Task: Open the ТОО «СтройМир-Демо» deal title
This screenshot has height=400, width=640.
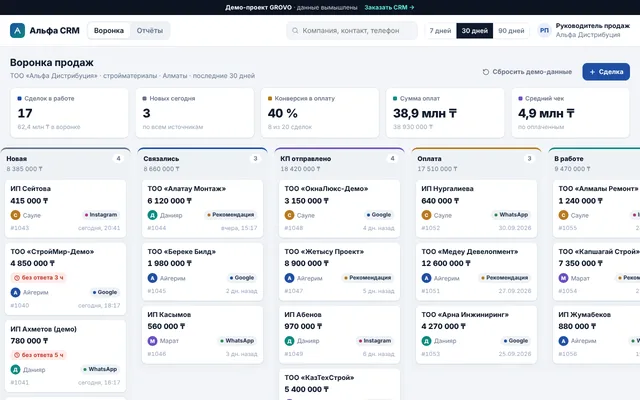Action: pyautogui.click(x=52, y=251)
